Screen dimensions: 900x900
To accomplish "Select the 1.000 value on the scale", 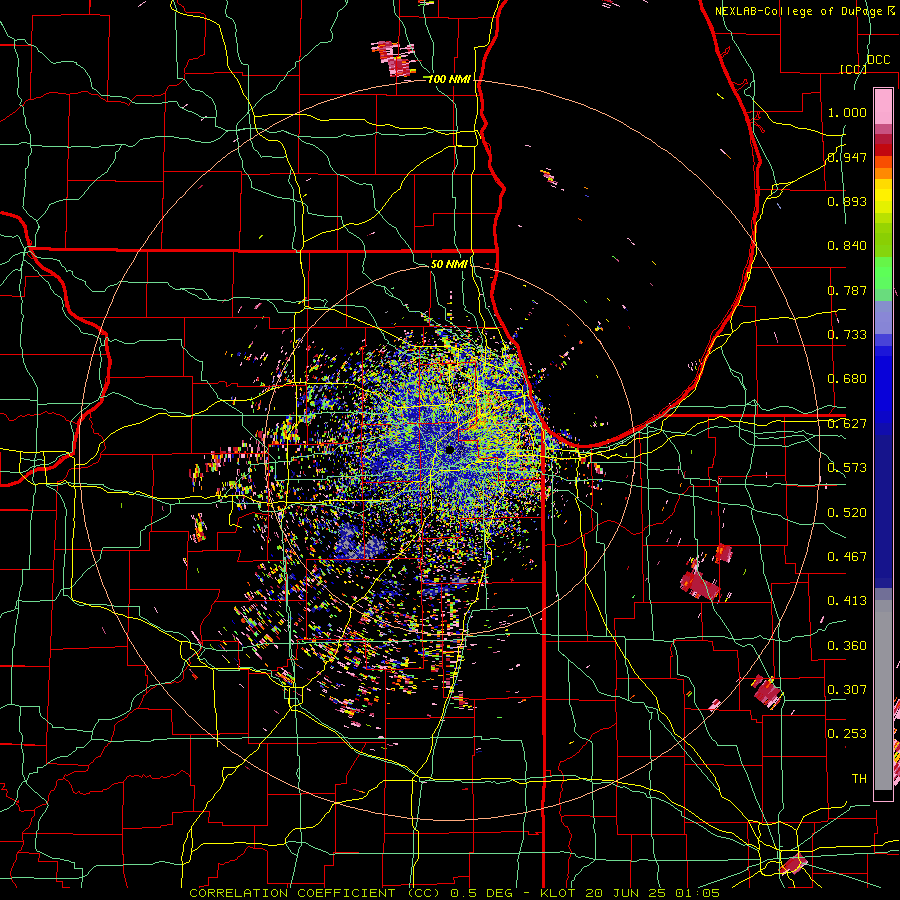I will coord(847,112).
